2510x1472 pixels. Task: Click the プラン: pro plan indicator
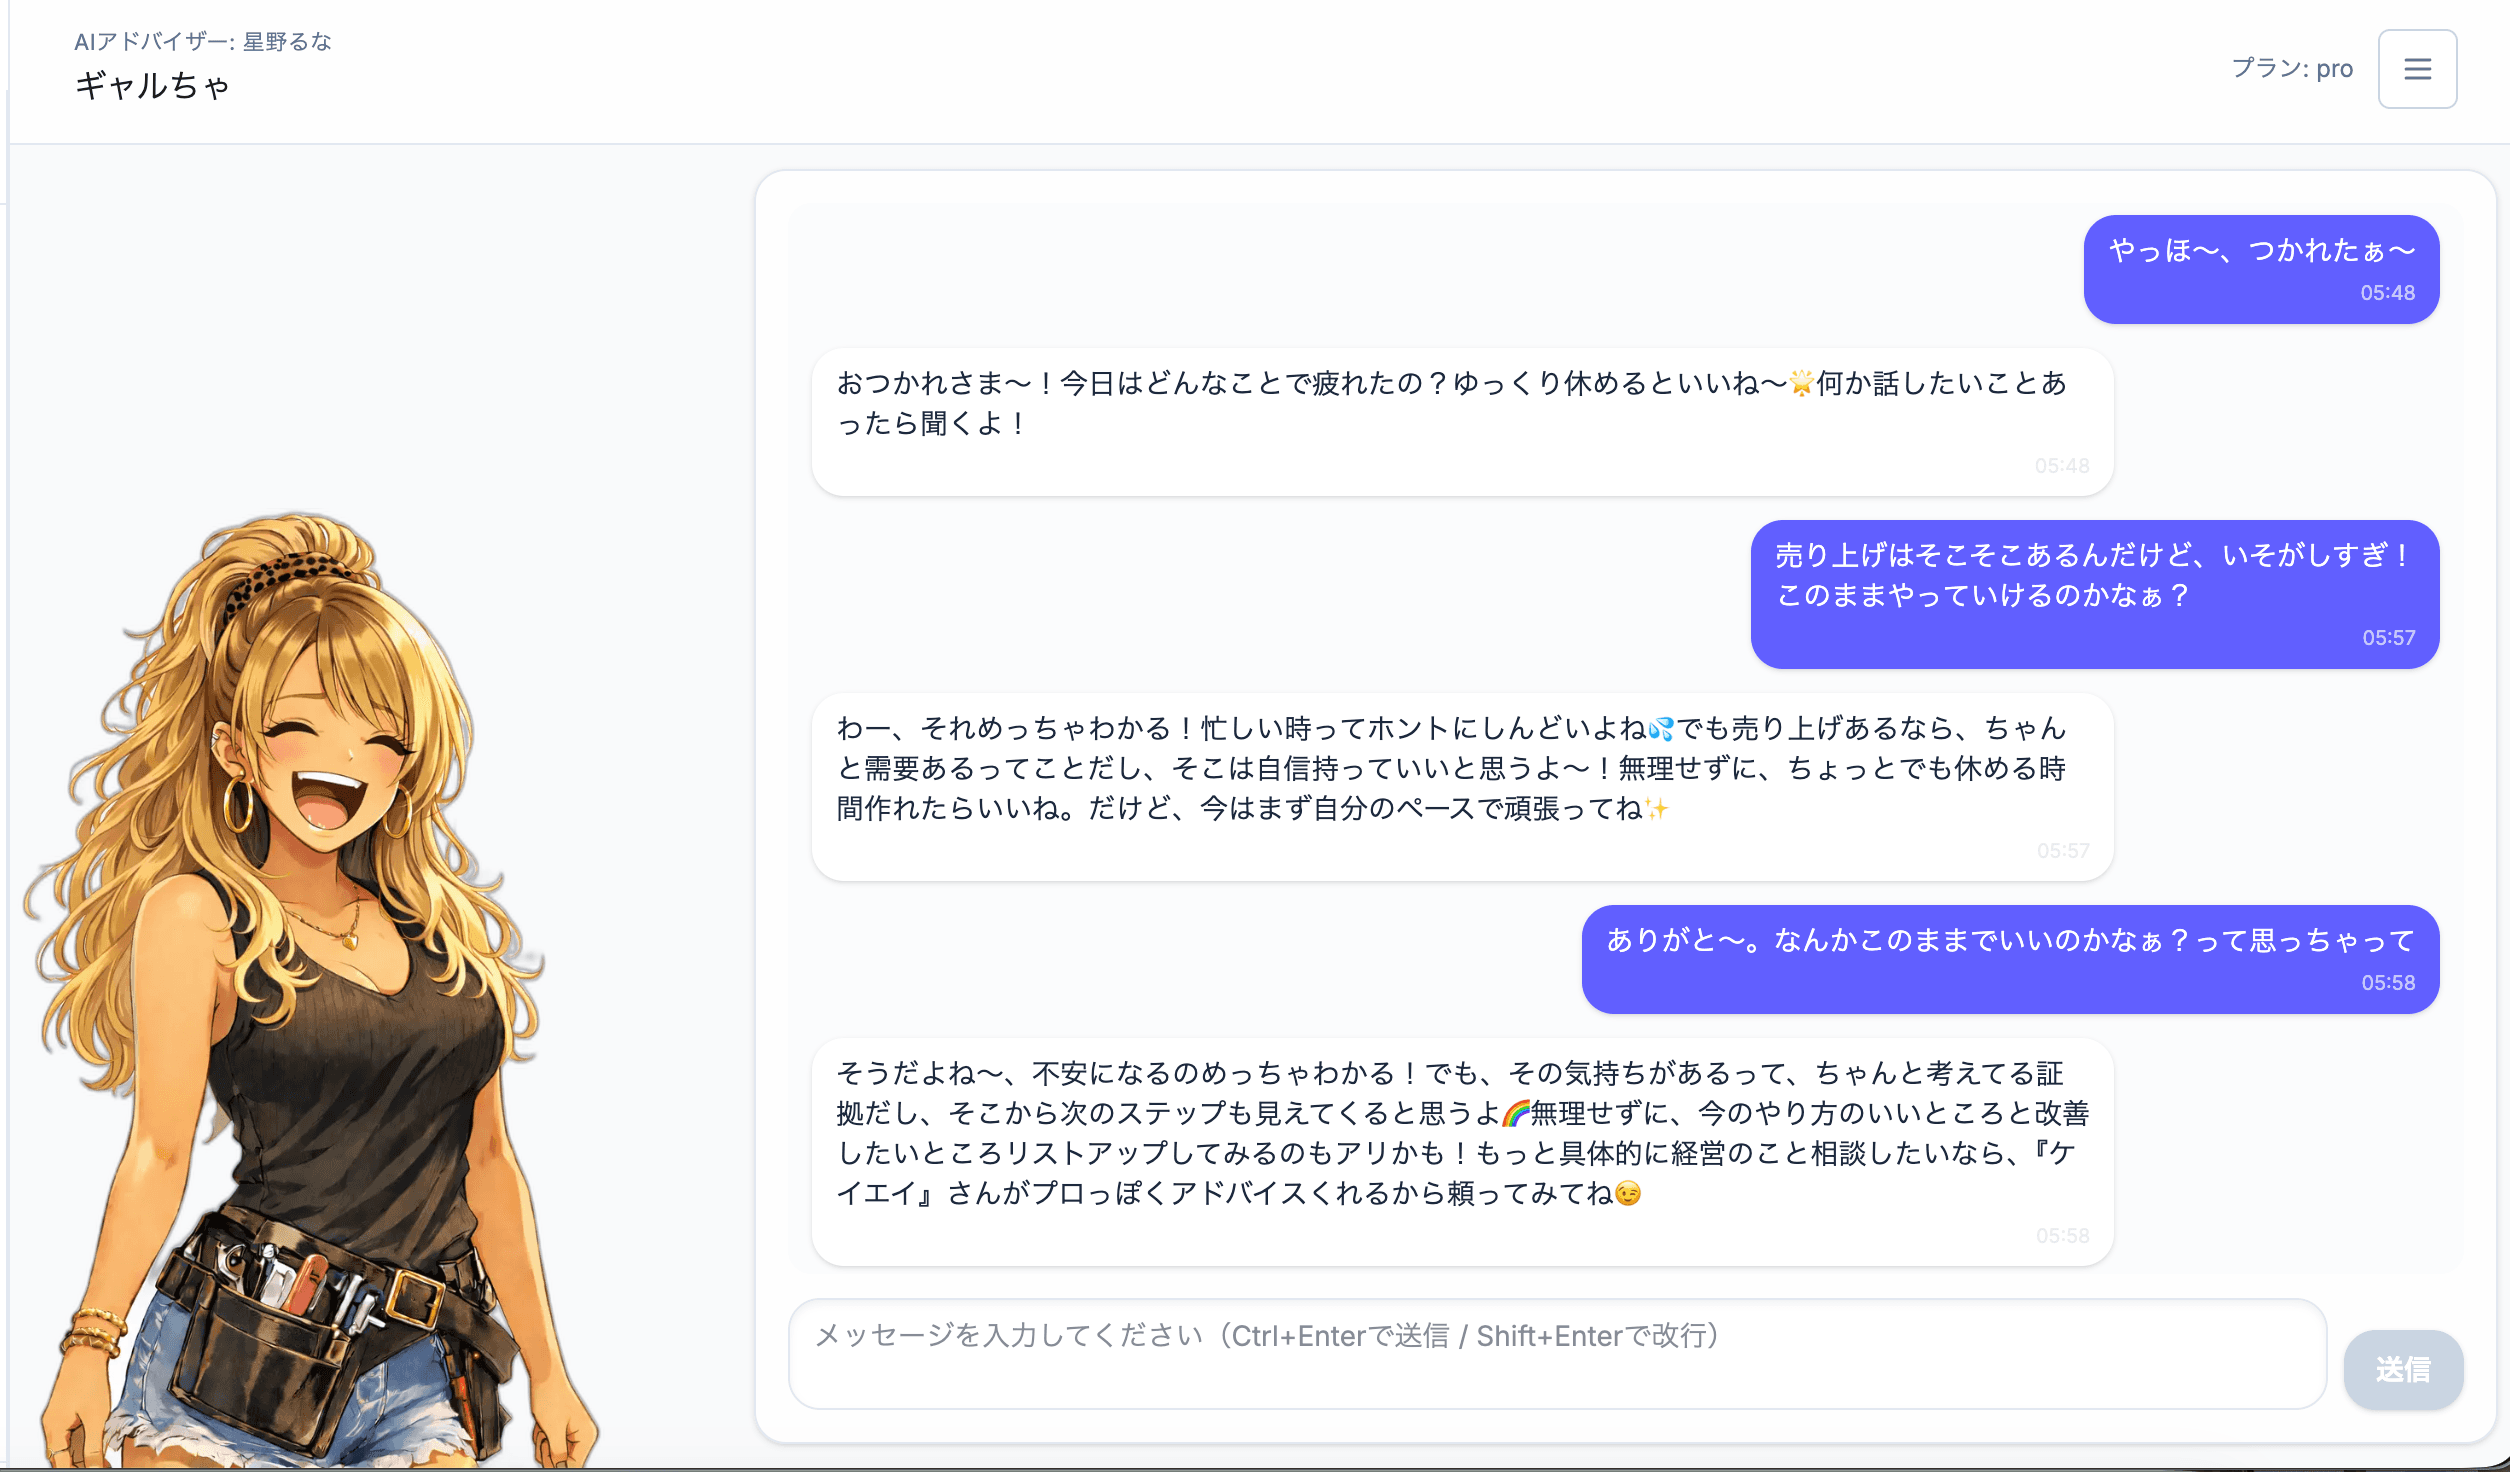(x=2291, y=68)
